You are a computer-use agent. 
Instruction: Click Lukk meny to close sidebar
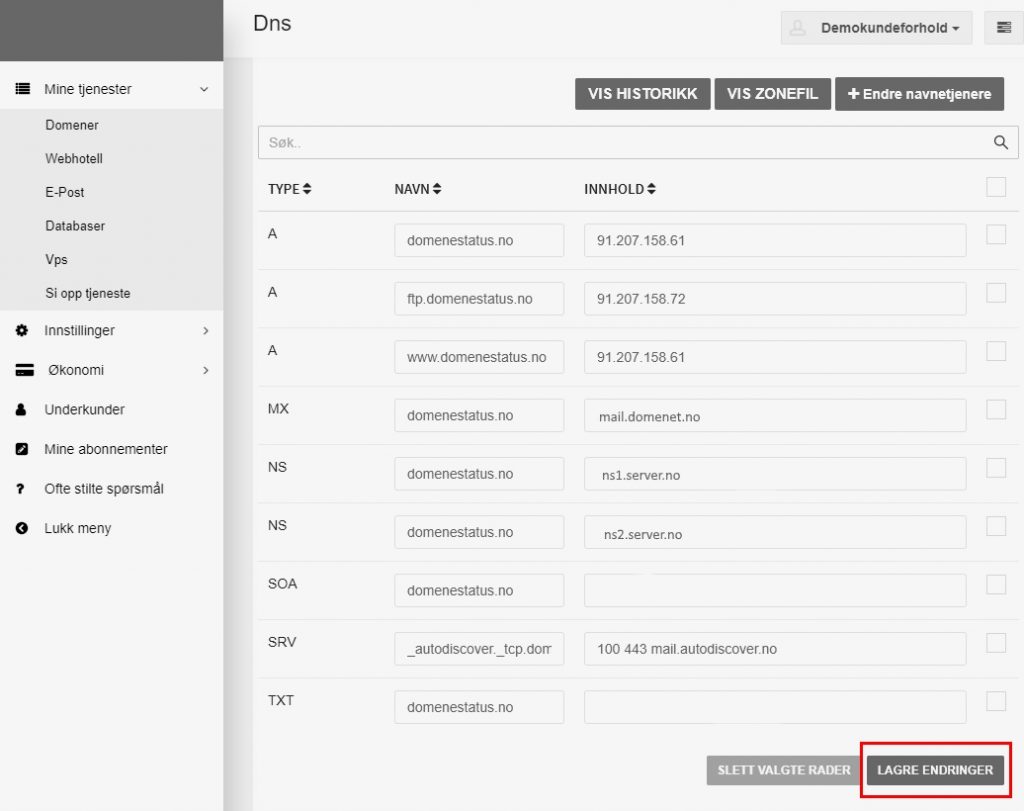pos(78,528)
